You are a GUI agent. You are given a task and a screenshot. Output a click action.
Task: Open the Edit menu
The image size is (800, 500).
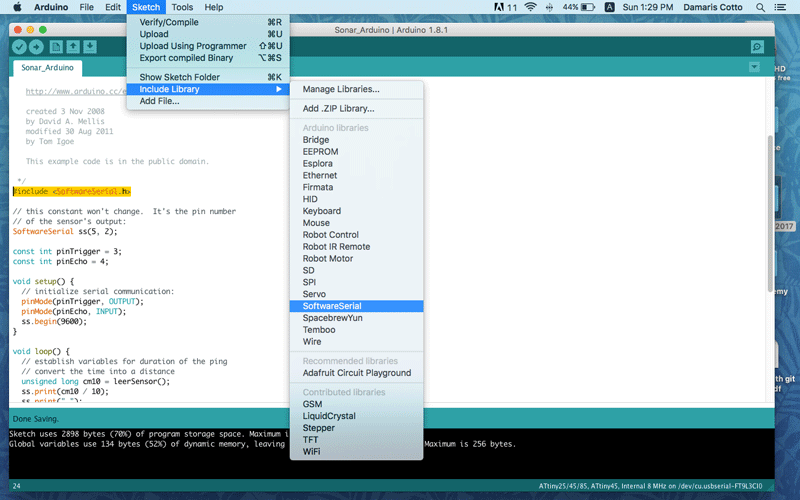pos(113,7)
